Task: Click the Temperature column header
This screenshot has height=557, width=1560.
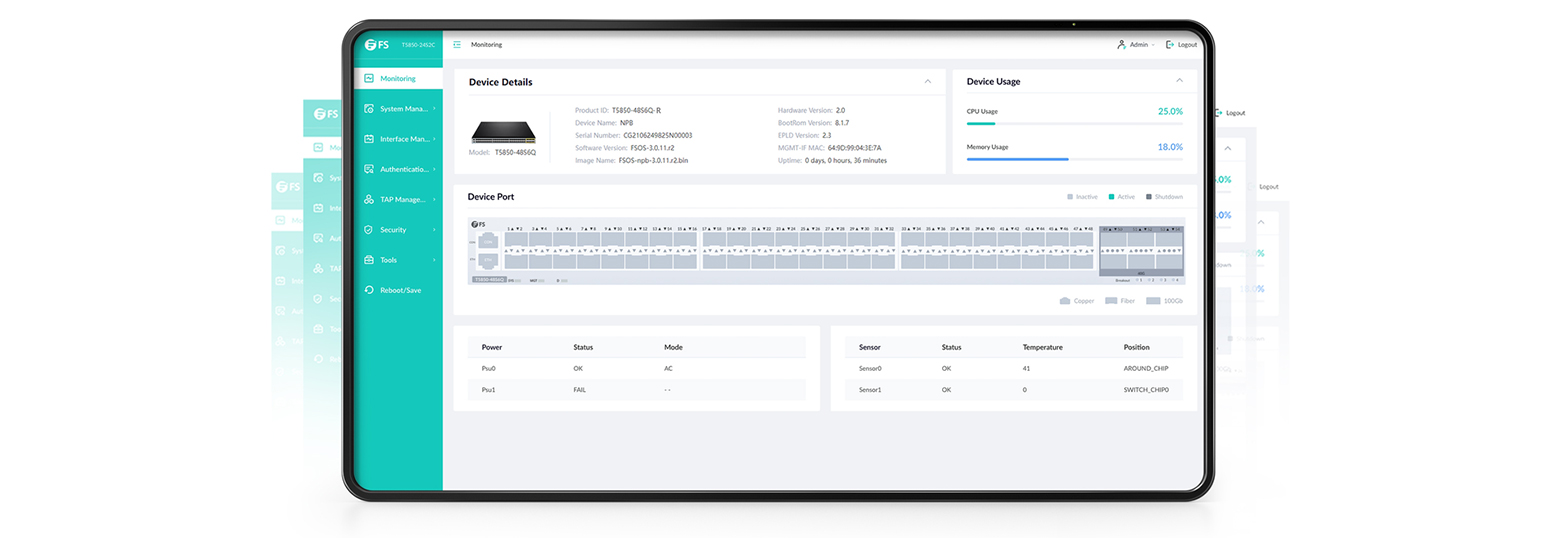Action: coord(1042,347)
